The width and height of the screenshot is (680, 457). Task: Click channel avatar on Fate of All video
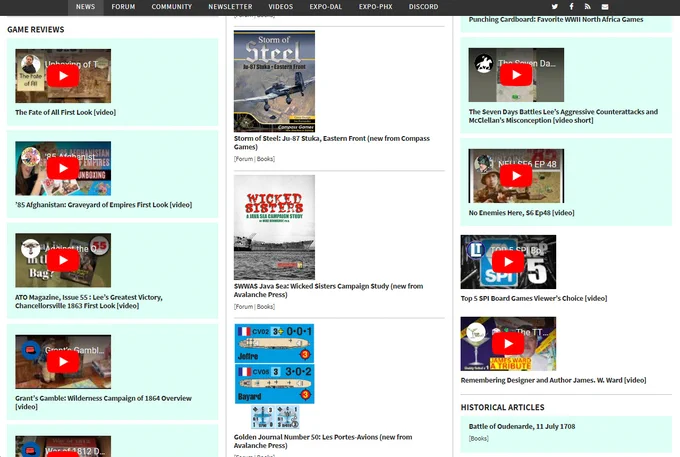(x=30, y=64)
